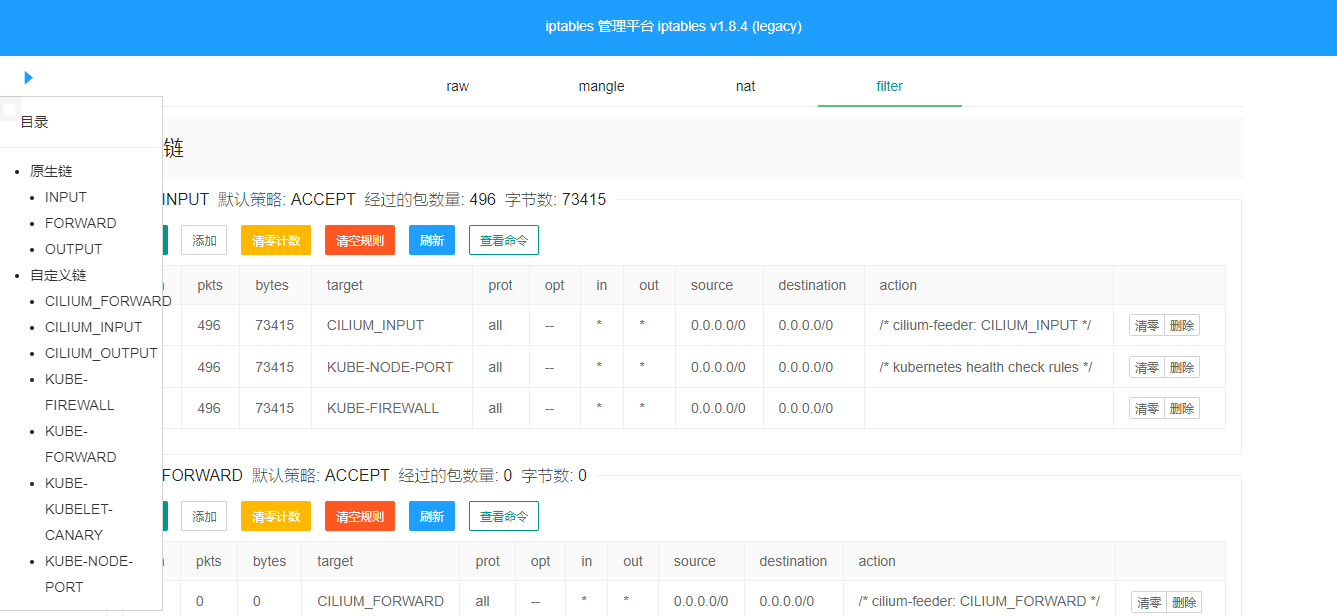Viewport: 1337px width, 616px height.
Task: Click the red 清空规则 button
Action: [359, 240]
